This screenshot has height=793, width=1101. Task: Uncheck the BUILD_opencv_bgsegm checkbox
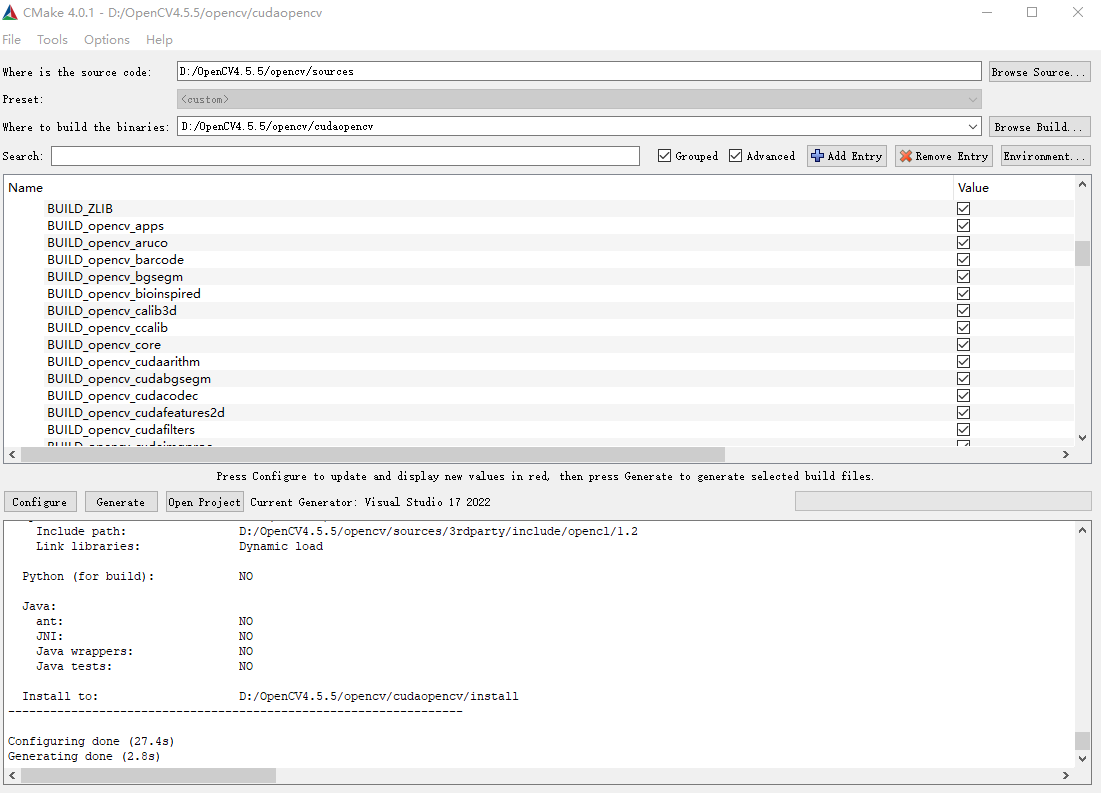963,277
